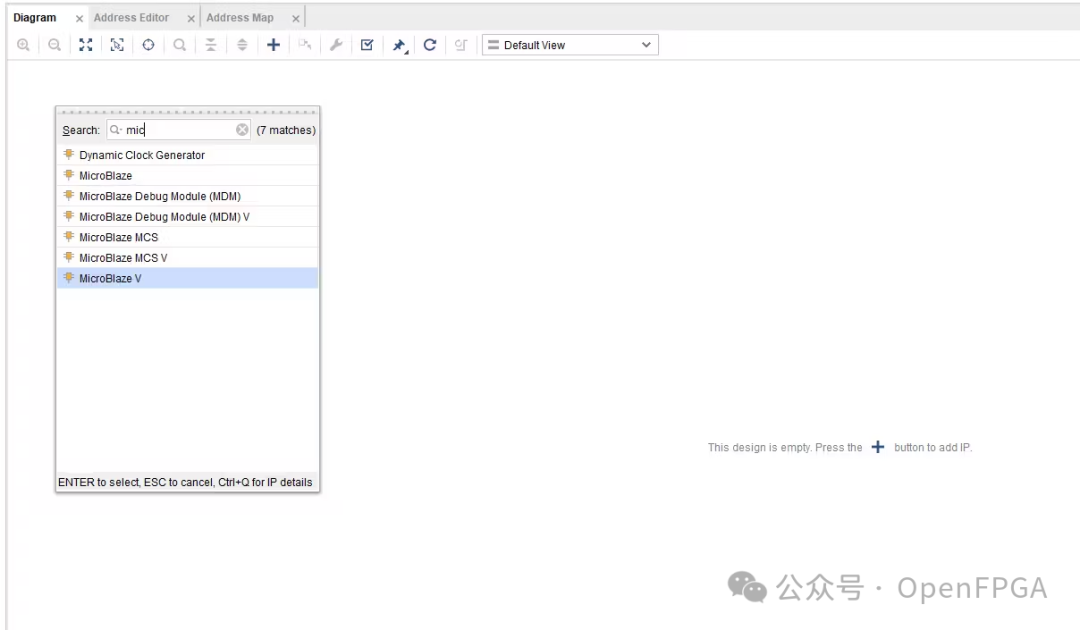Click the Zoom Out toolbar icon
Screen dimensions: 1080x630
pyautogui.click(x=54, y=45)
